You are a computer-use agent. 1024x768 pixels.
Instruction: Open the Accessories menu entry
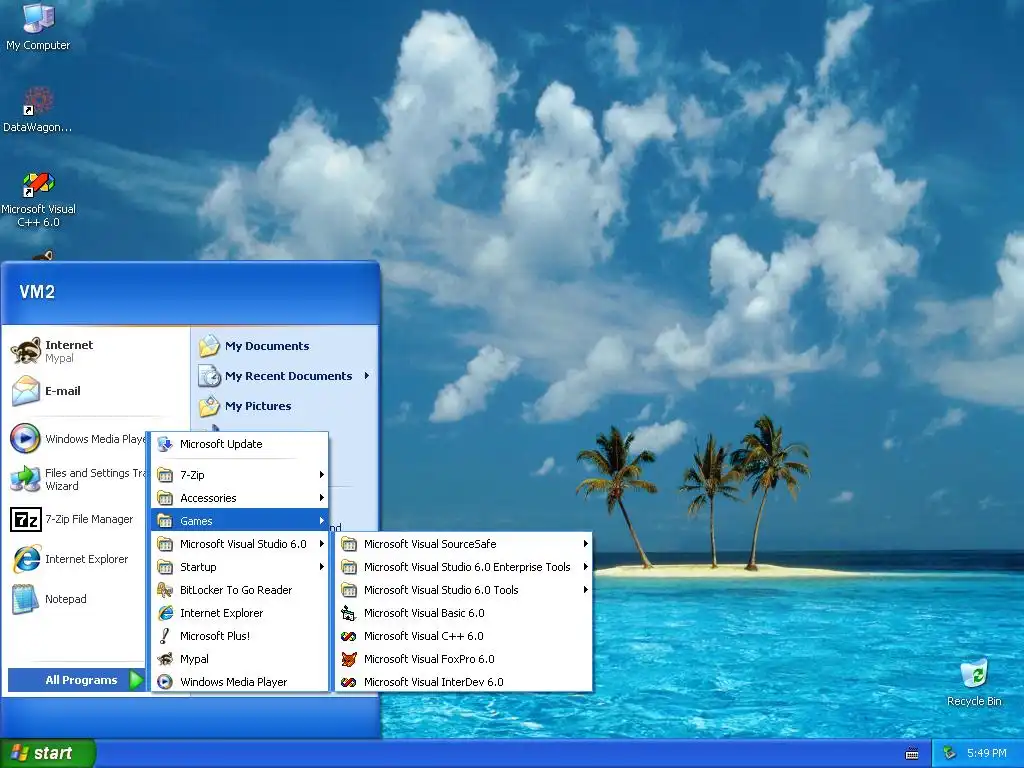(240, 498)
